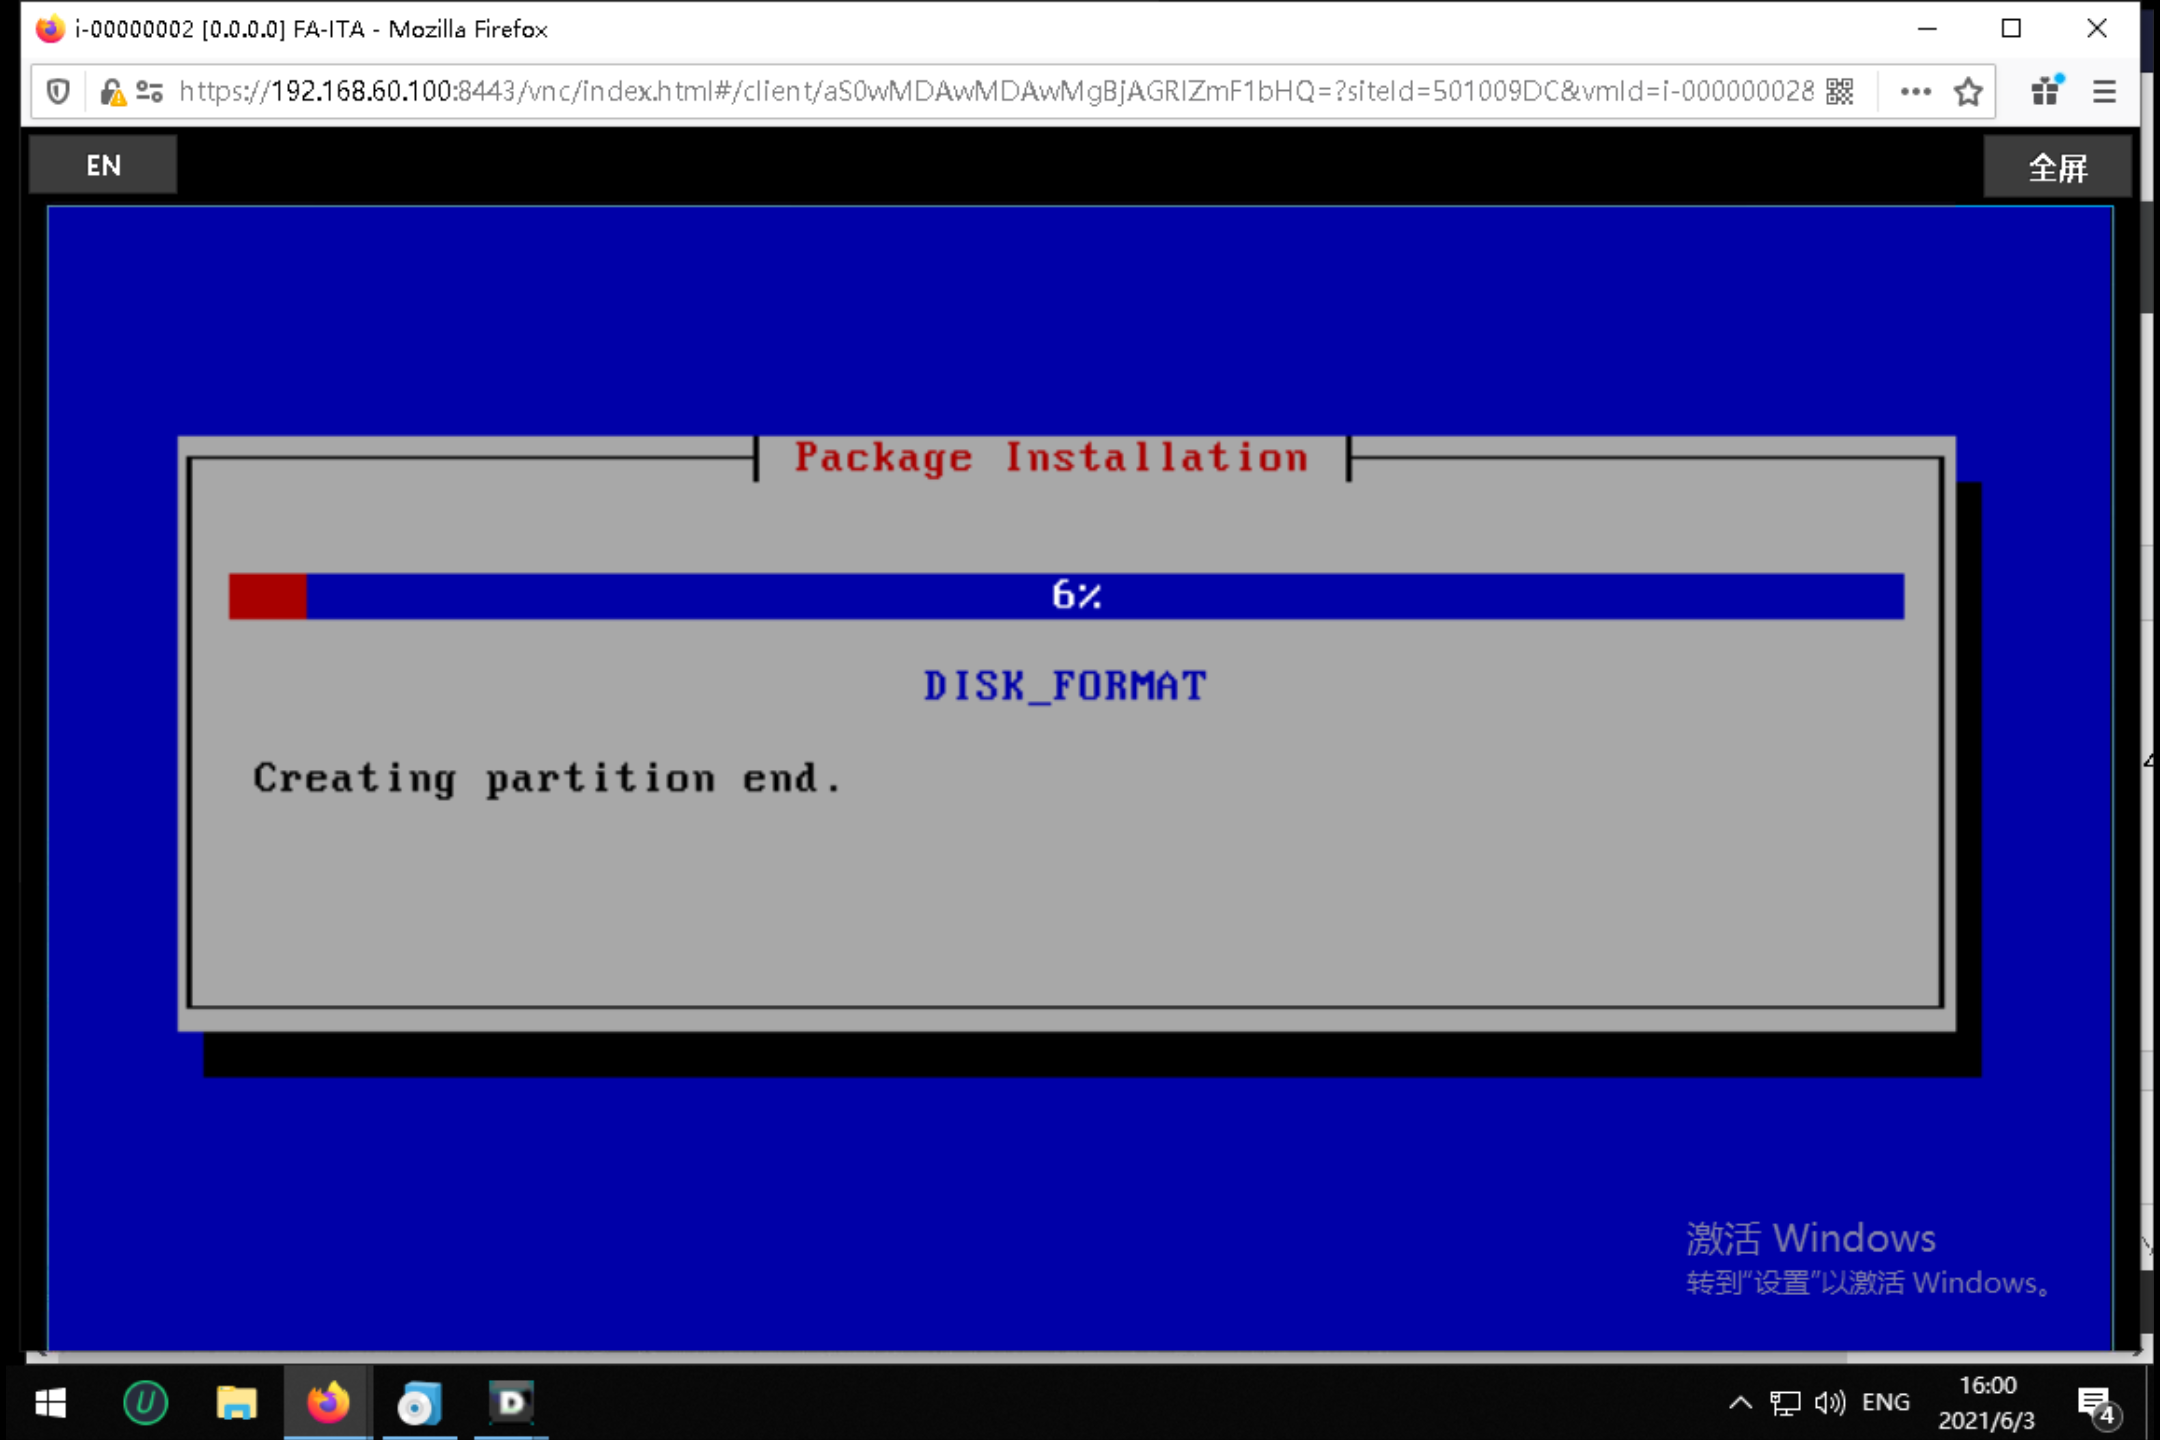Open the Firefox hamburger menu
Viewport: 2160px width, 1440px height.
point(2104,92)
